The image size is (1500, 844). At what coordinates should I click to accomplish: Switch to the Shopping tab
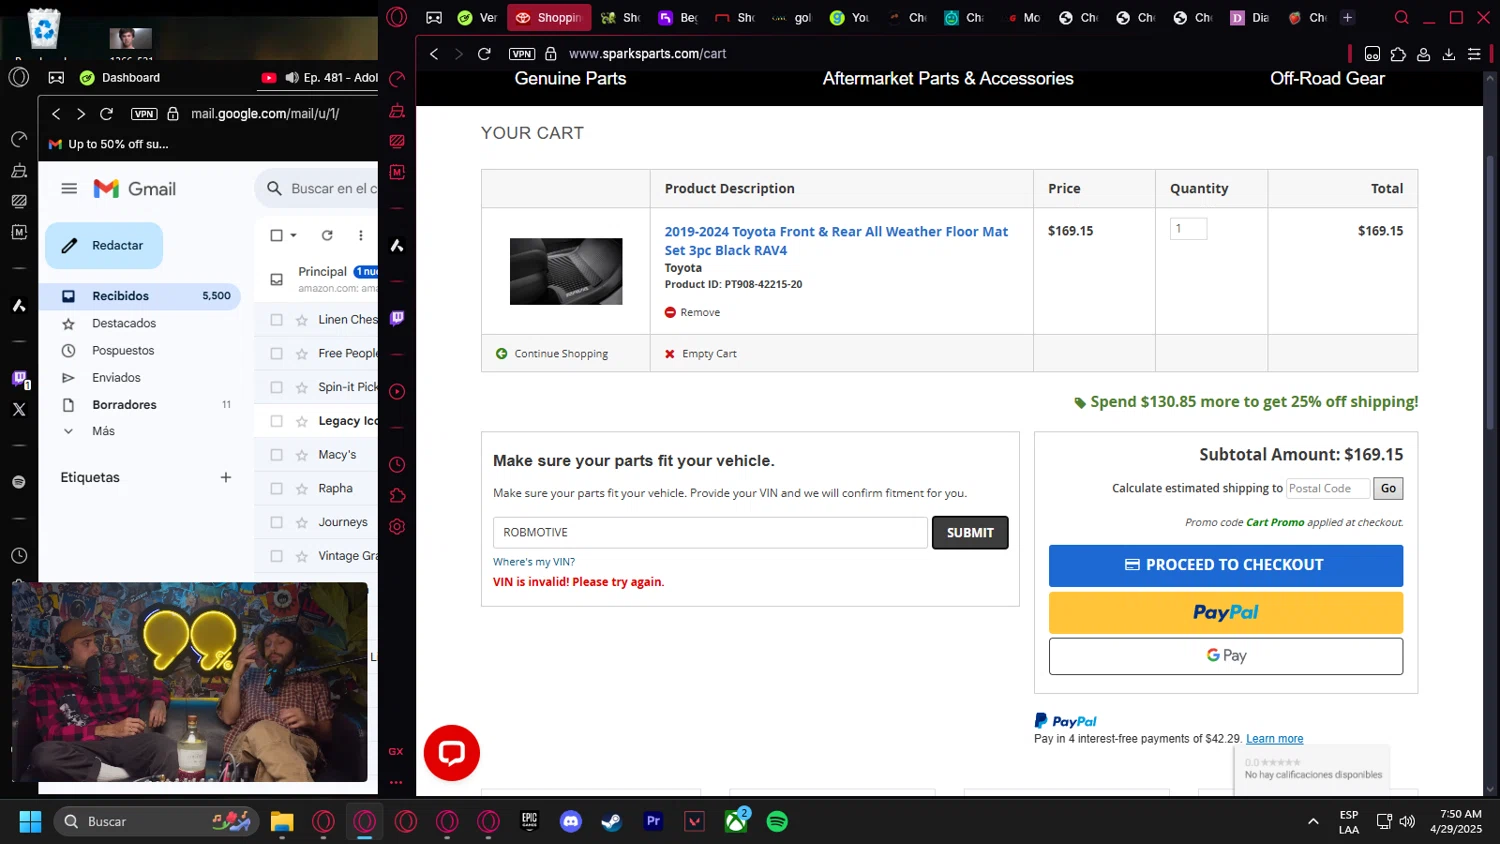pos(549,17)
